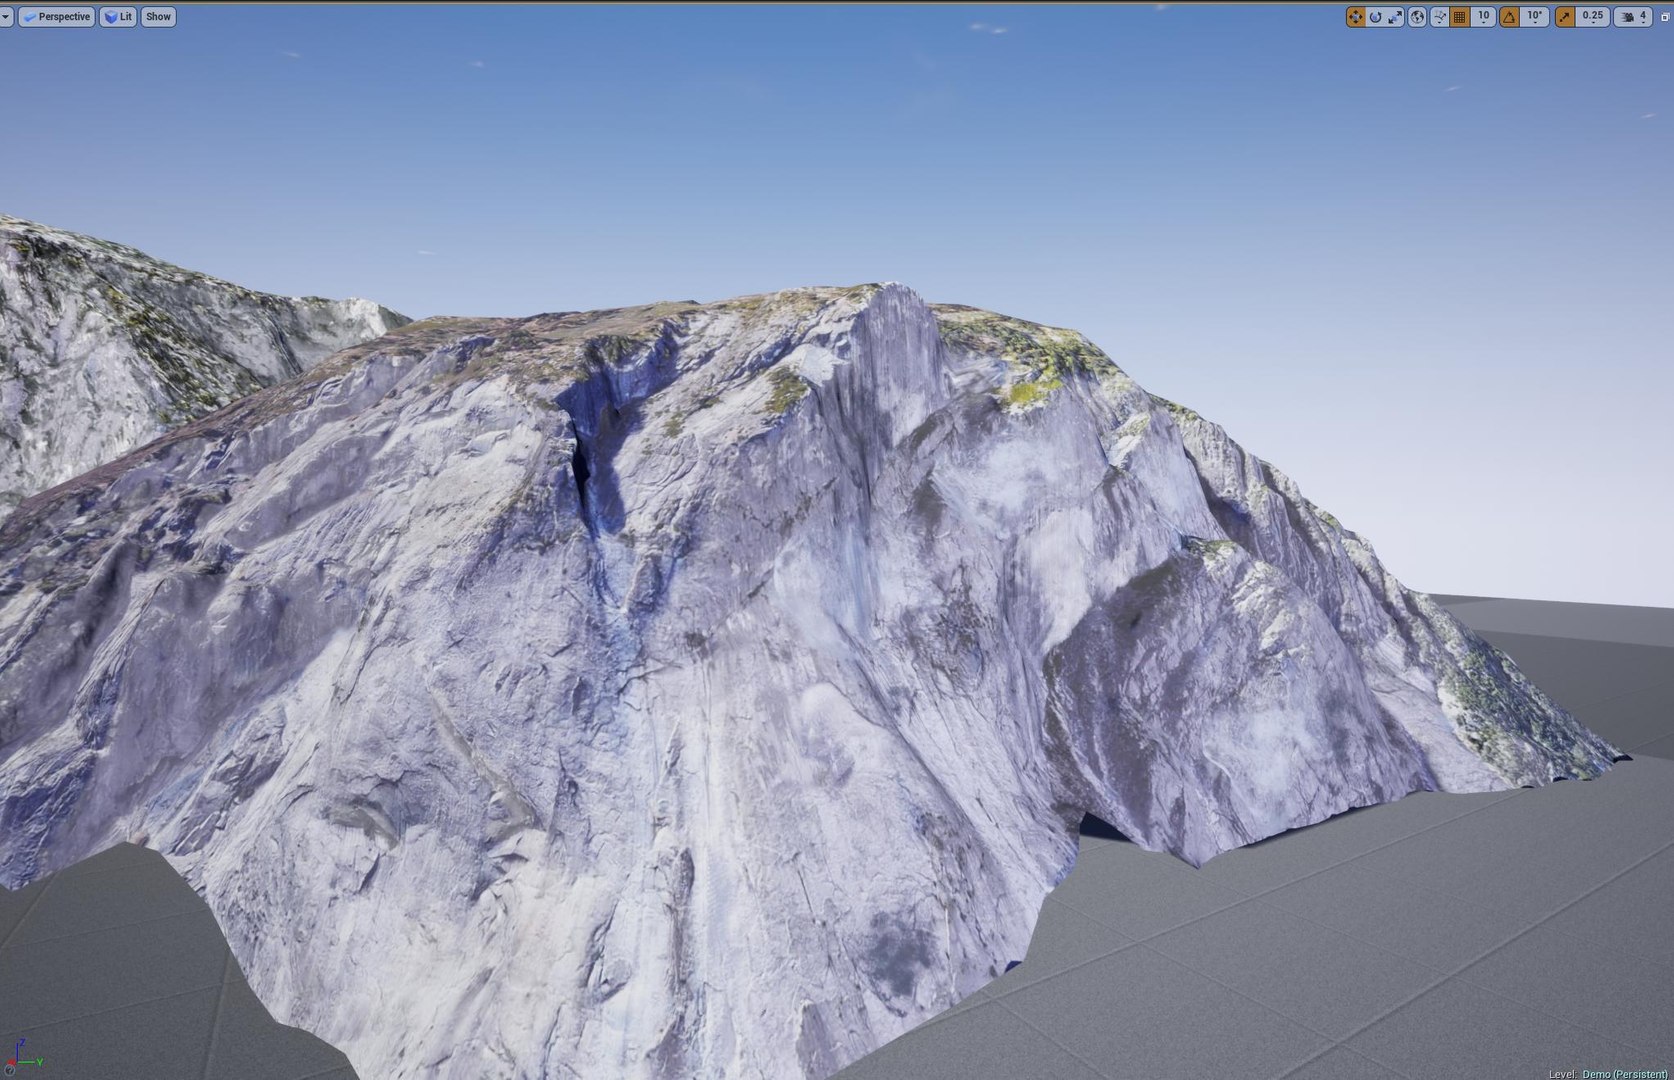Open the grid snap size 10 dropdown
This screenshot has width=1674, height=1080.
1483,17
